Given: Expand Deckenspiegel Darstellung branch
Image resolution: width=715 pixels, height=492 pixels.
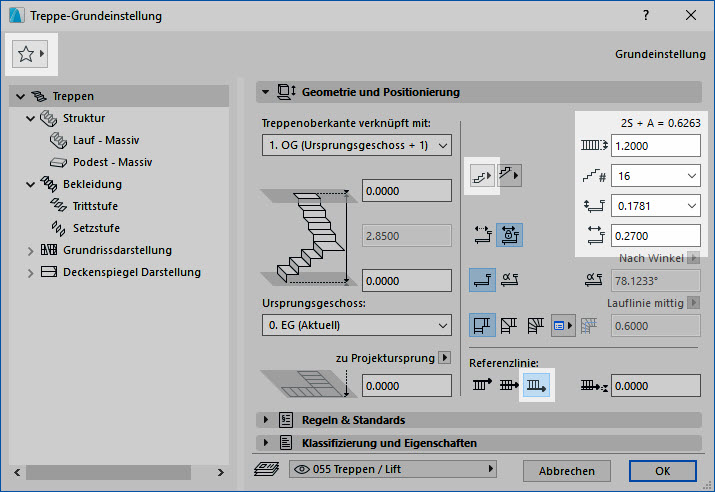Looking at the screenshot, I should 31,273.
